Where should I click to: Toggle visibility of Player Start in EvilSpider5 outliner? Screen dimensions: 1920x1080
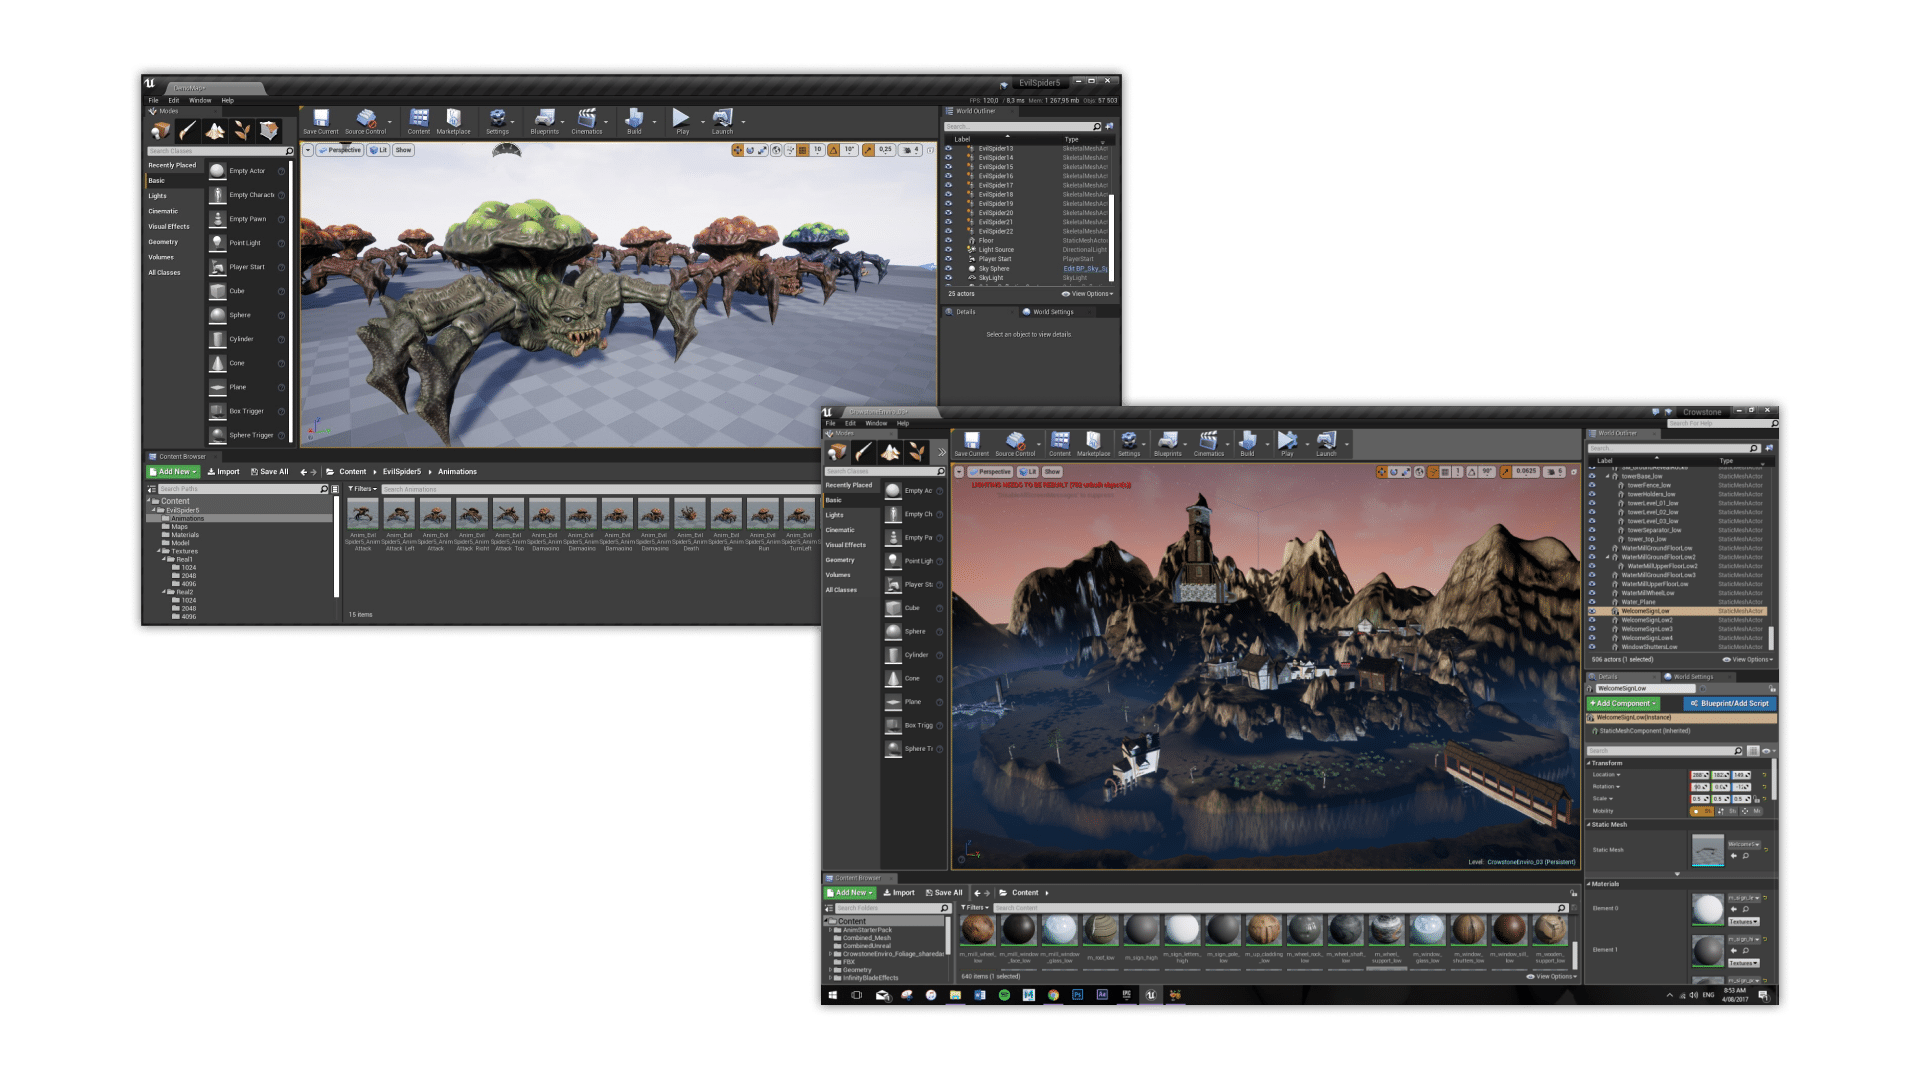point(949,259)
